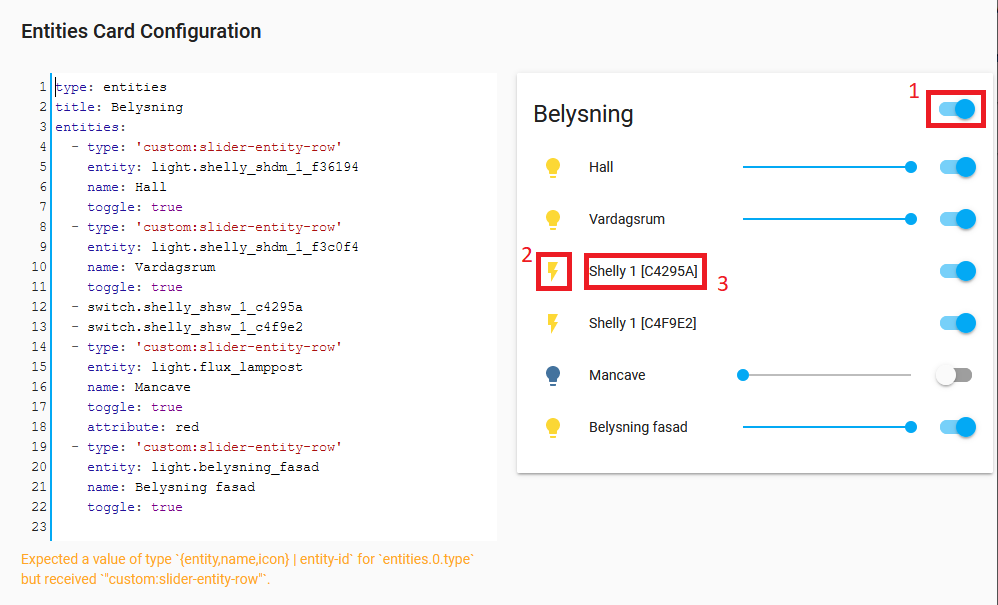Image resolution: width=998 pixels, height=605 pixels.
Task: Toggle the Shelly 1 [C4295A] switch
Action: (957, 271)
